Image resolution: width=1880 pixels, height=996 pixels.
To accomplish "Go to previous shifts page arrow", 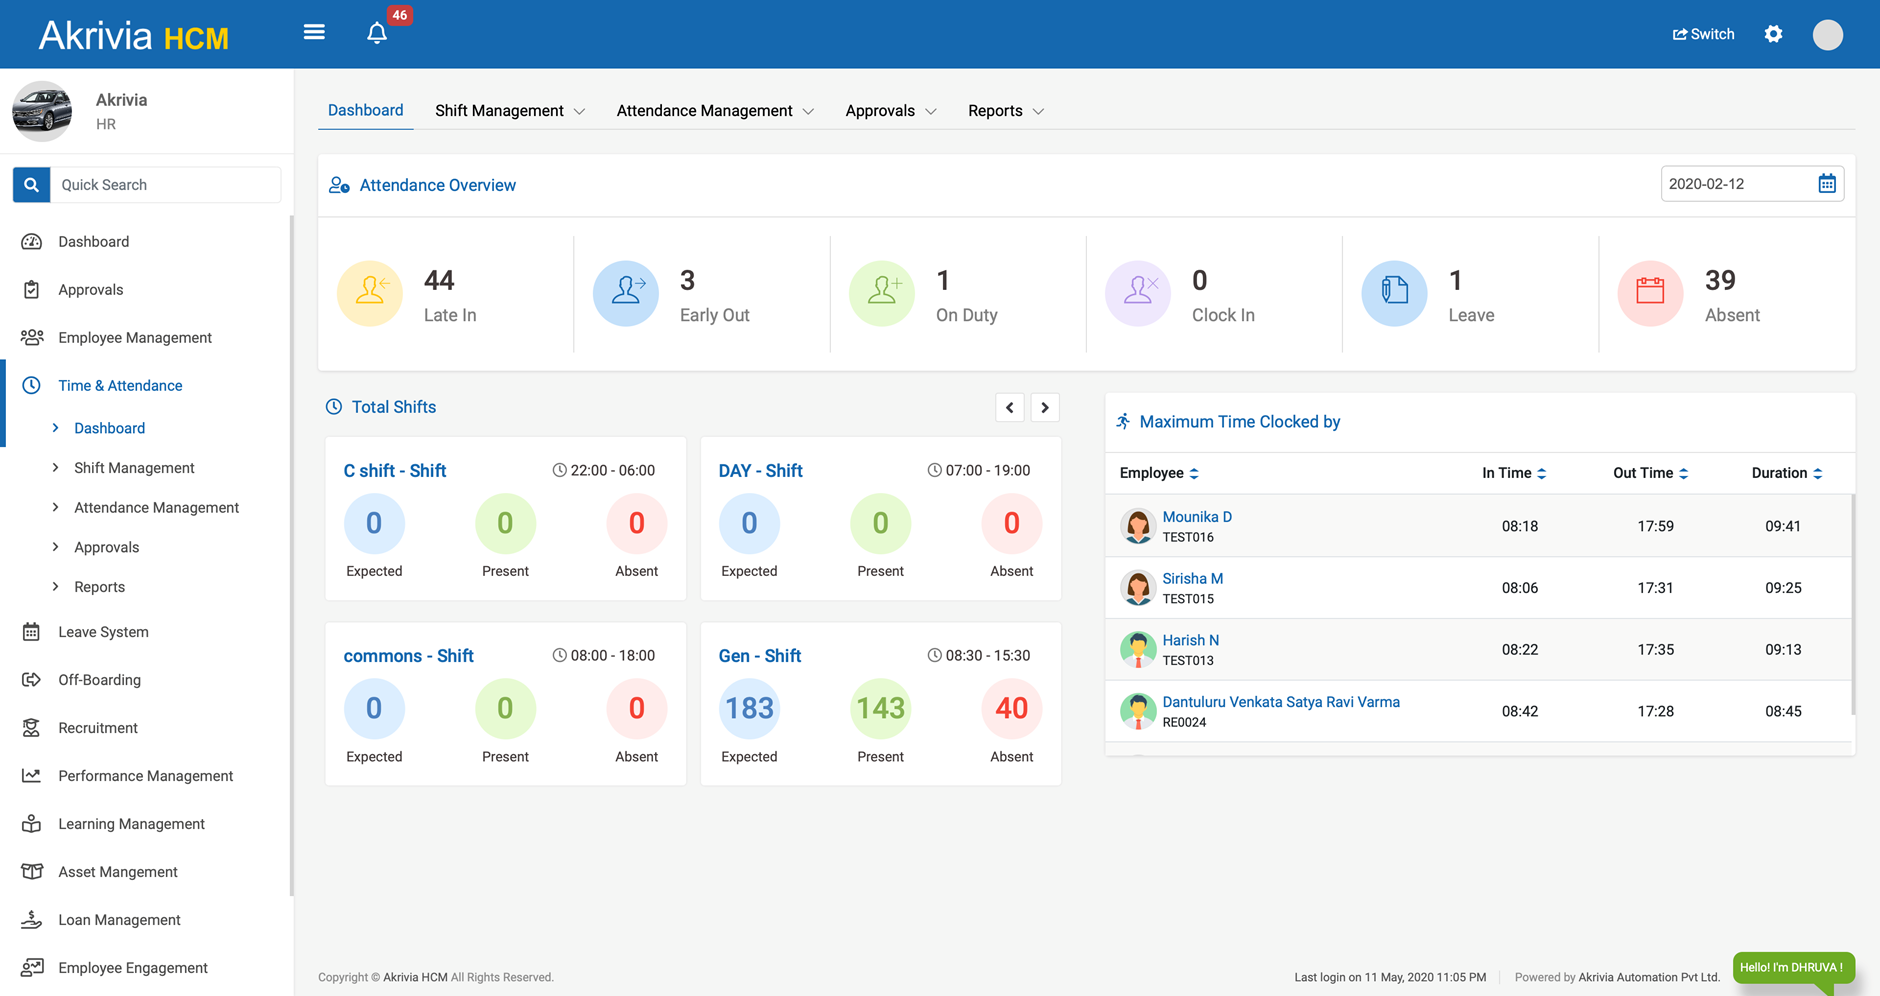I will point(1010,408).
